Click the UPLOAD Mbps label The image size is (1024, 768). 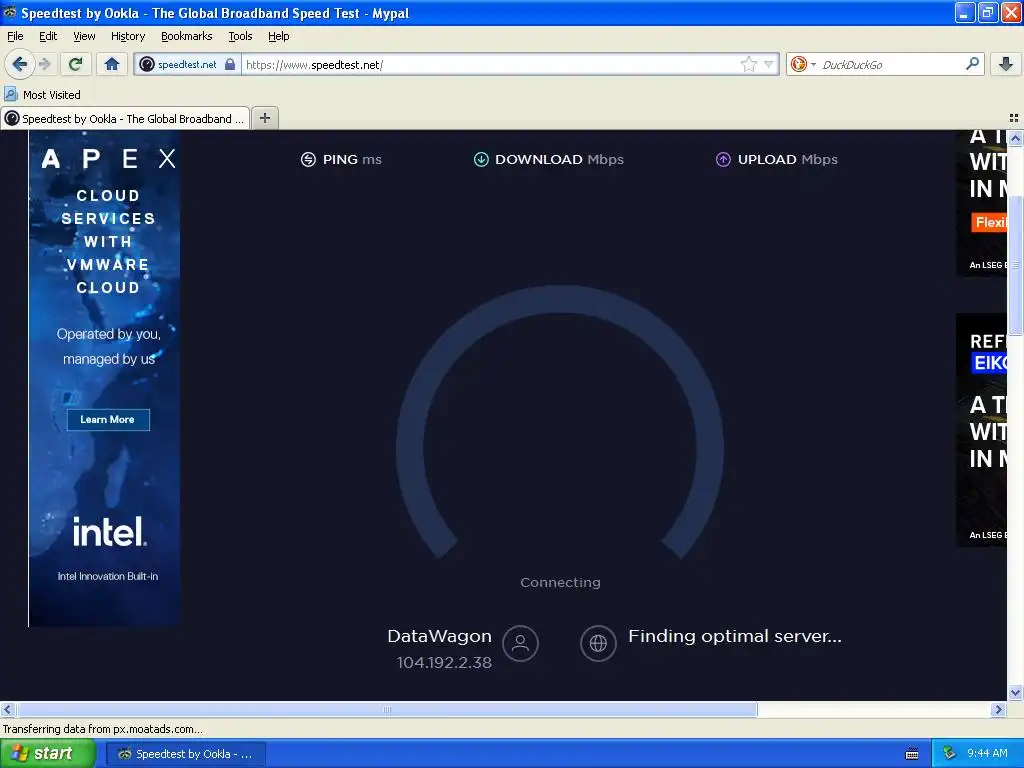[x=788, y=159]
